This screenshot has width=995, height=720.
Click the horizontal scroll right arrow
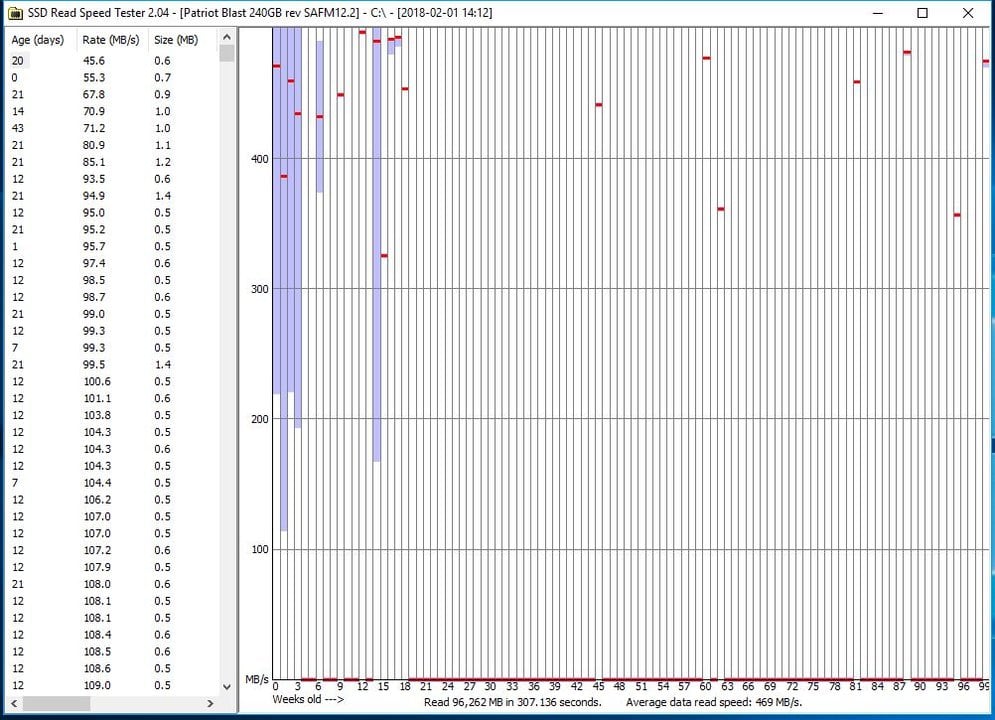(211, 703)
